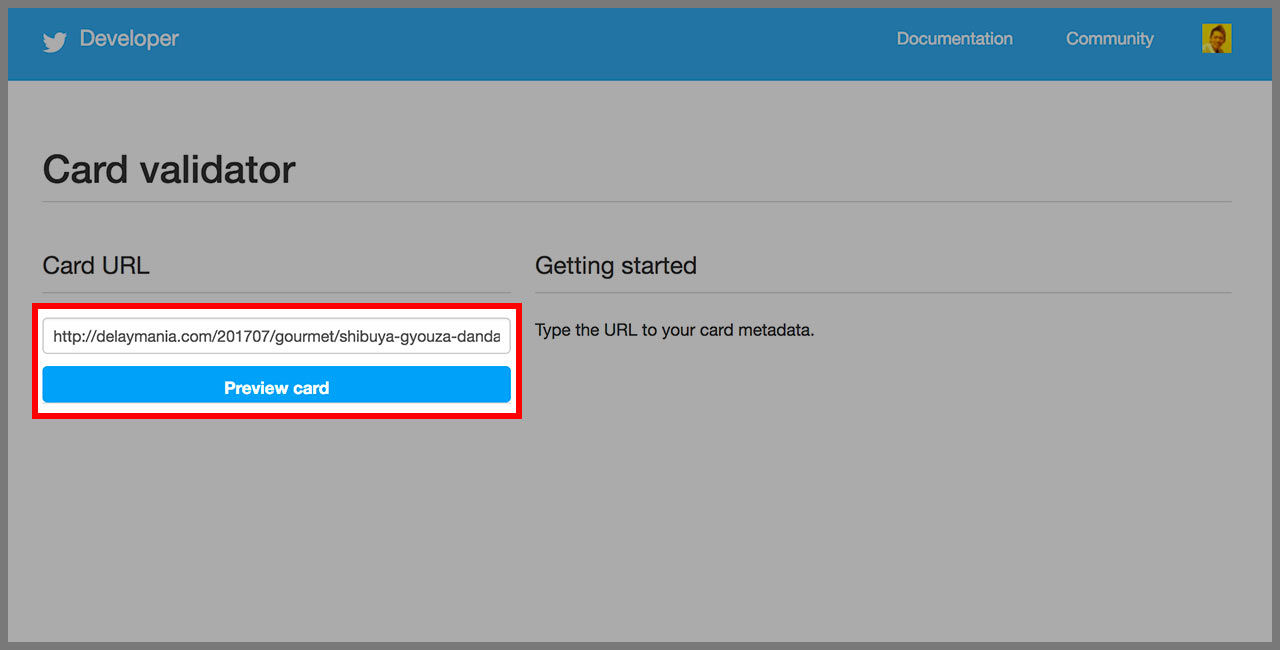The height and width of the screenshot is (650, 1280).
Task: Go to the Community menu item
Action: click(x=1109, y=39)
